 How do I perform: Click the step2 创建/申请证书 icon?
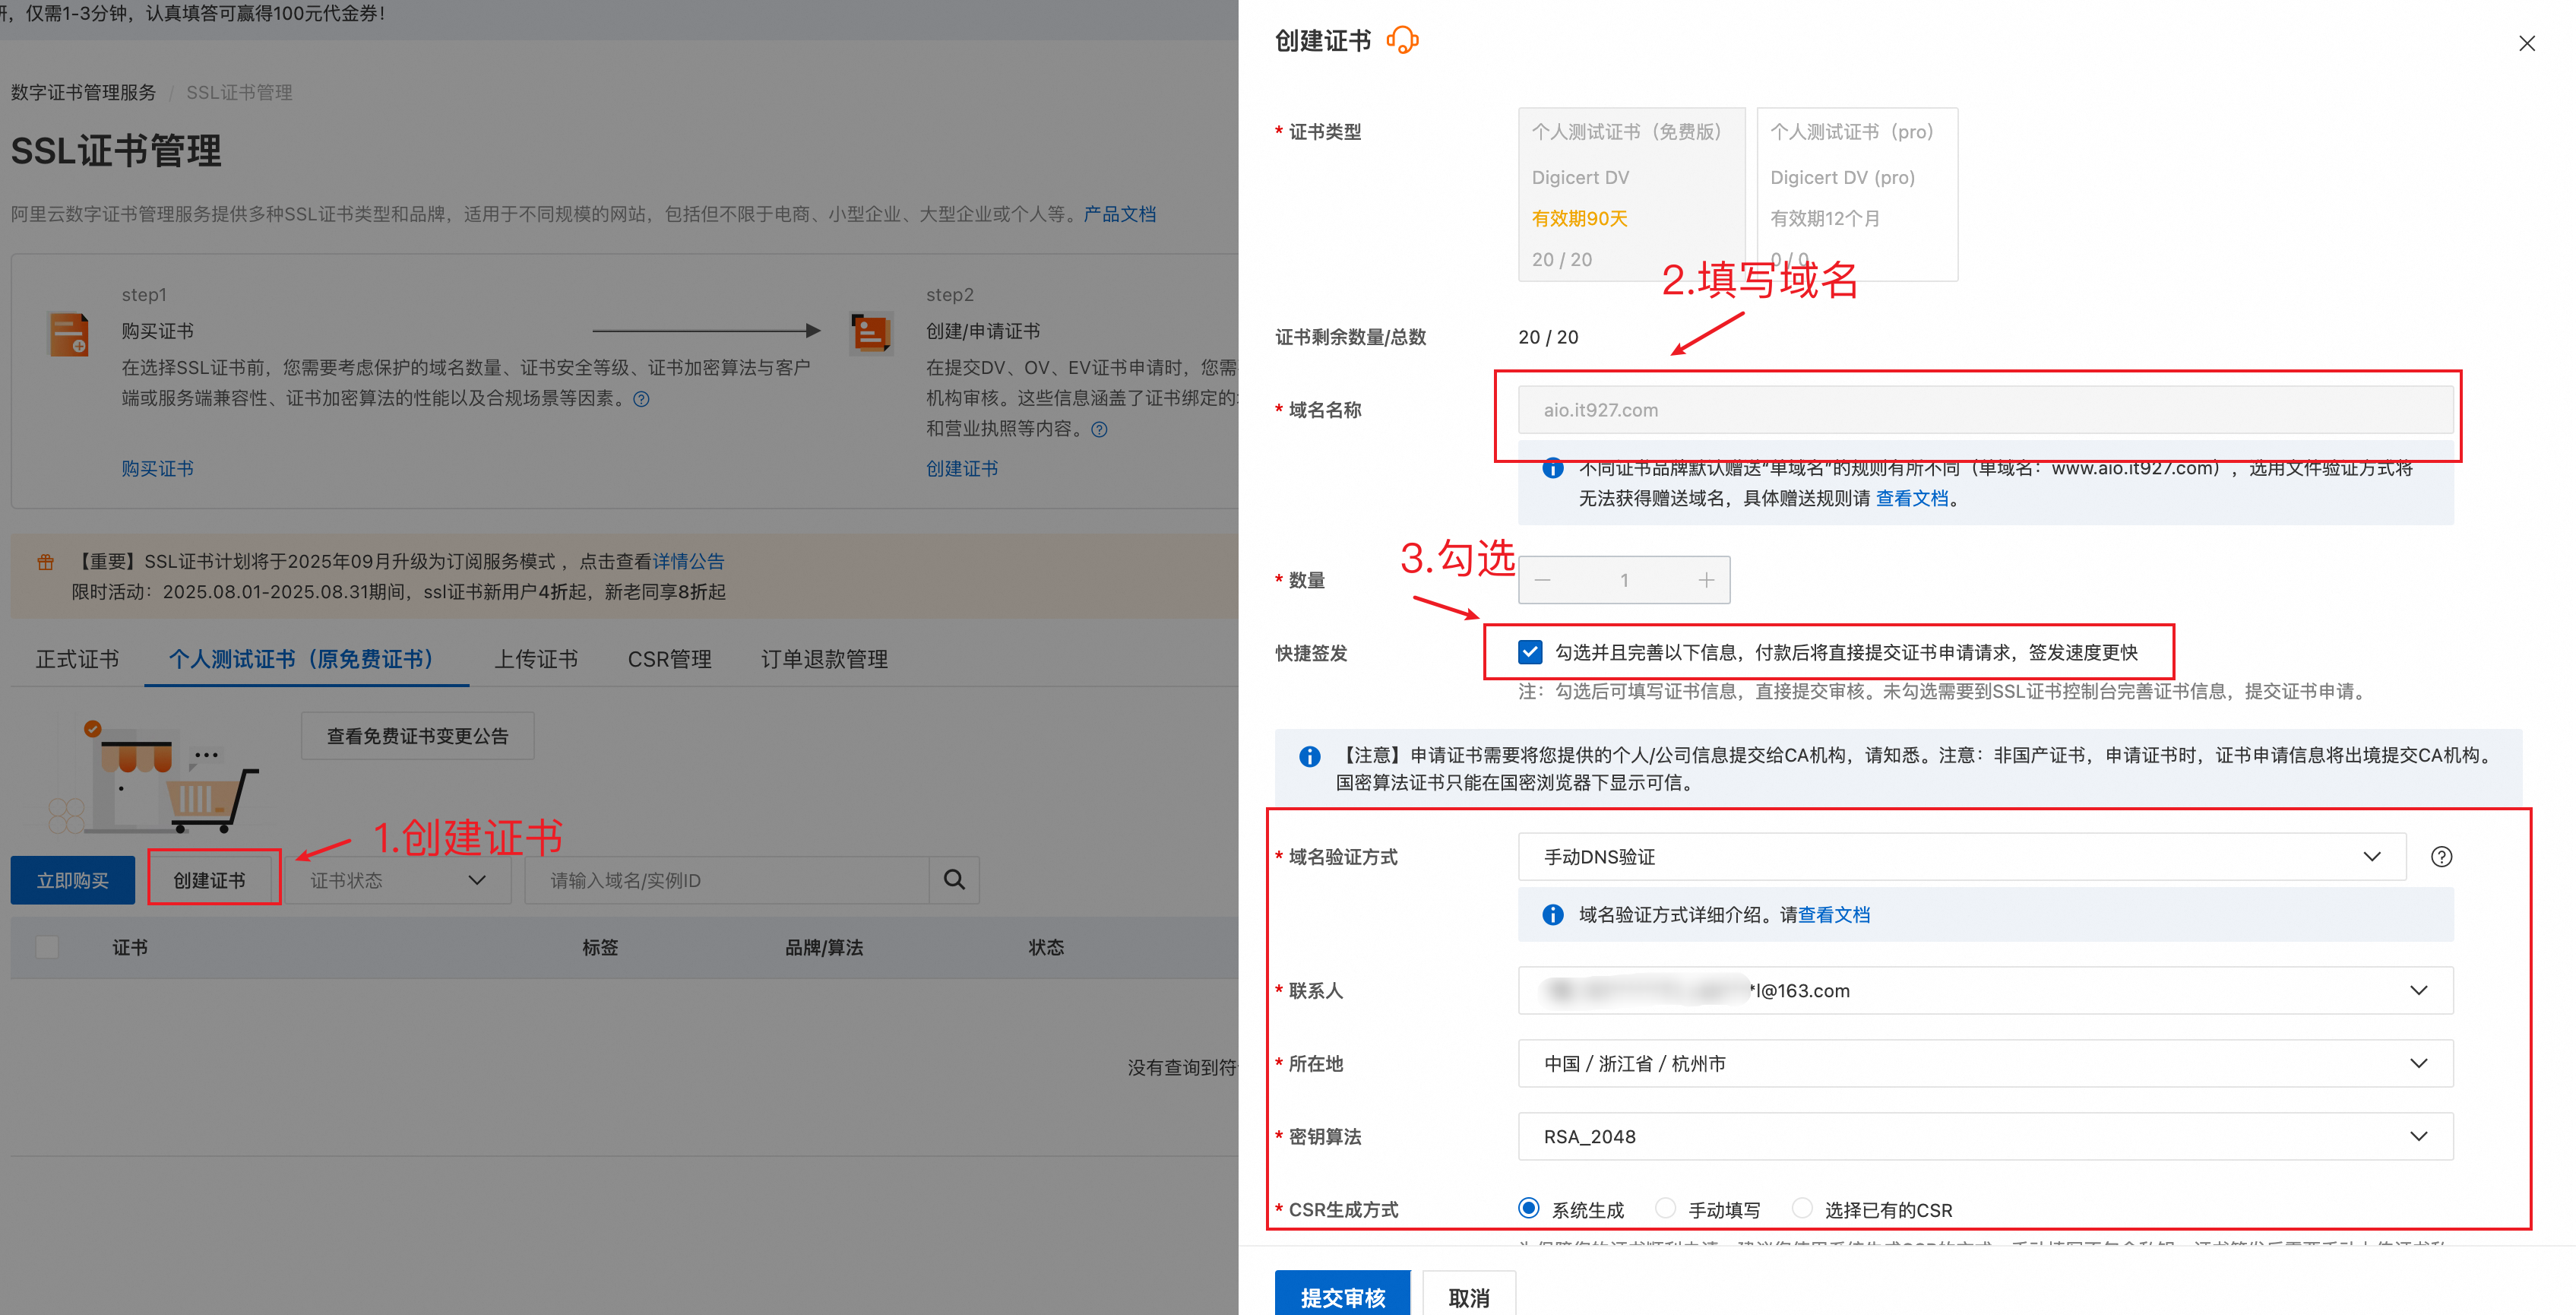pyautogui.click(x=871, y=334)
